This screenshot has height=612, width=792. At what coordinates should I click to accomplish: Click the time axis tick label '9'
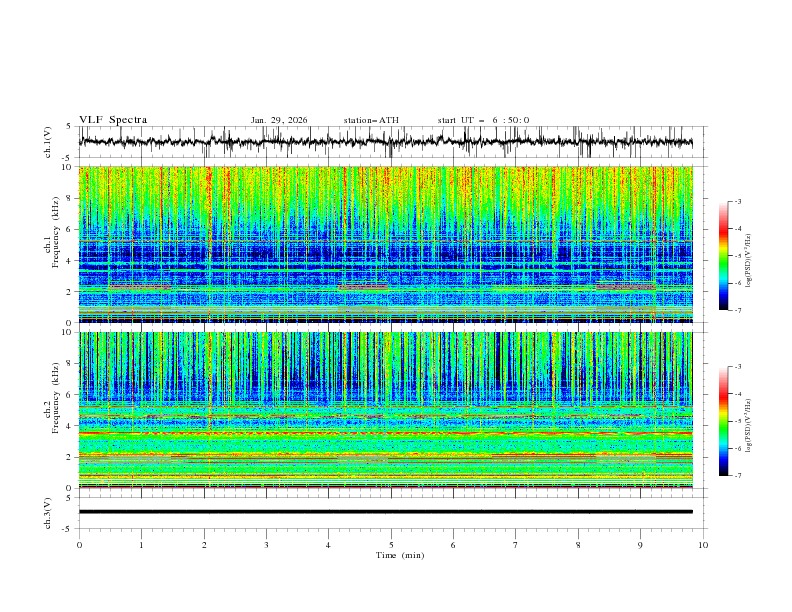point(640,545)
